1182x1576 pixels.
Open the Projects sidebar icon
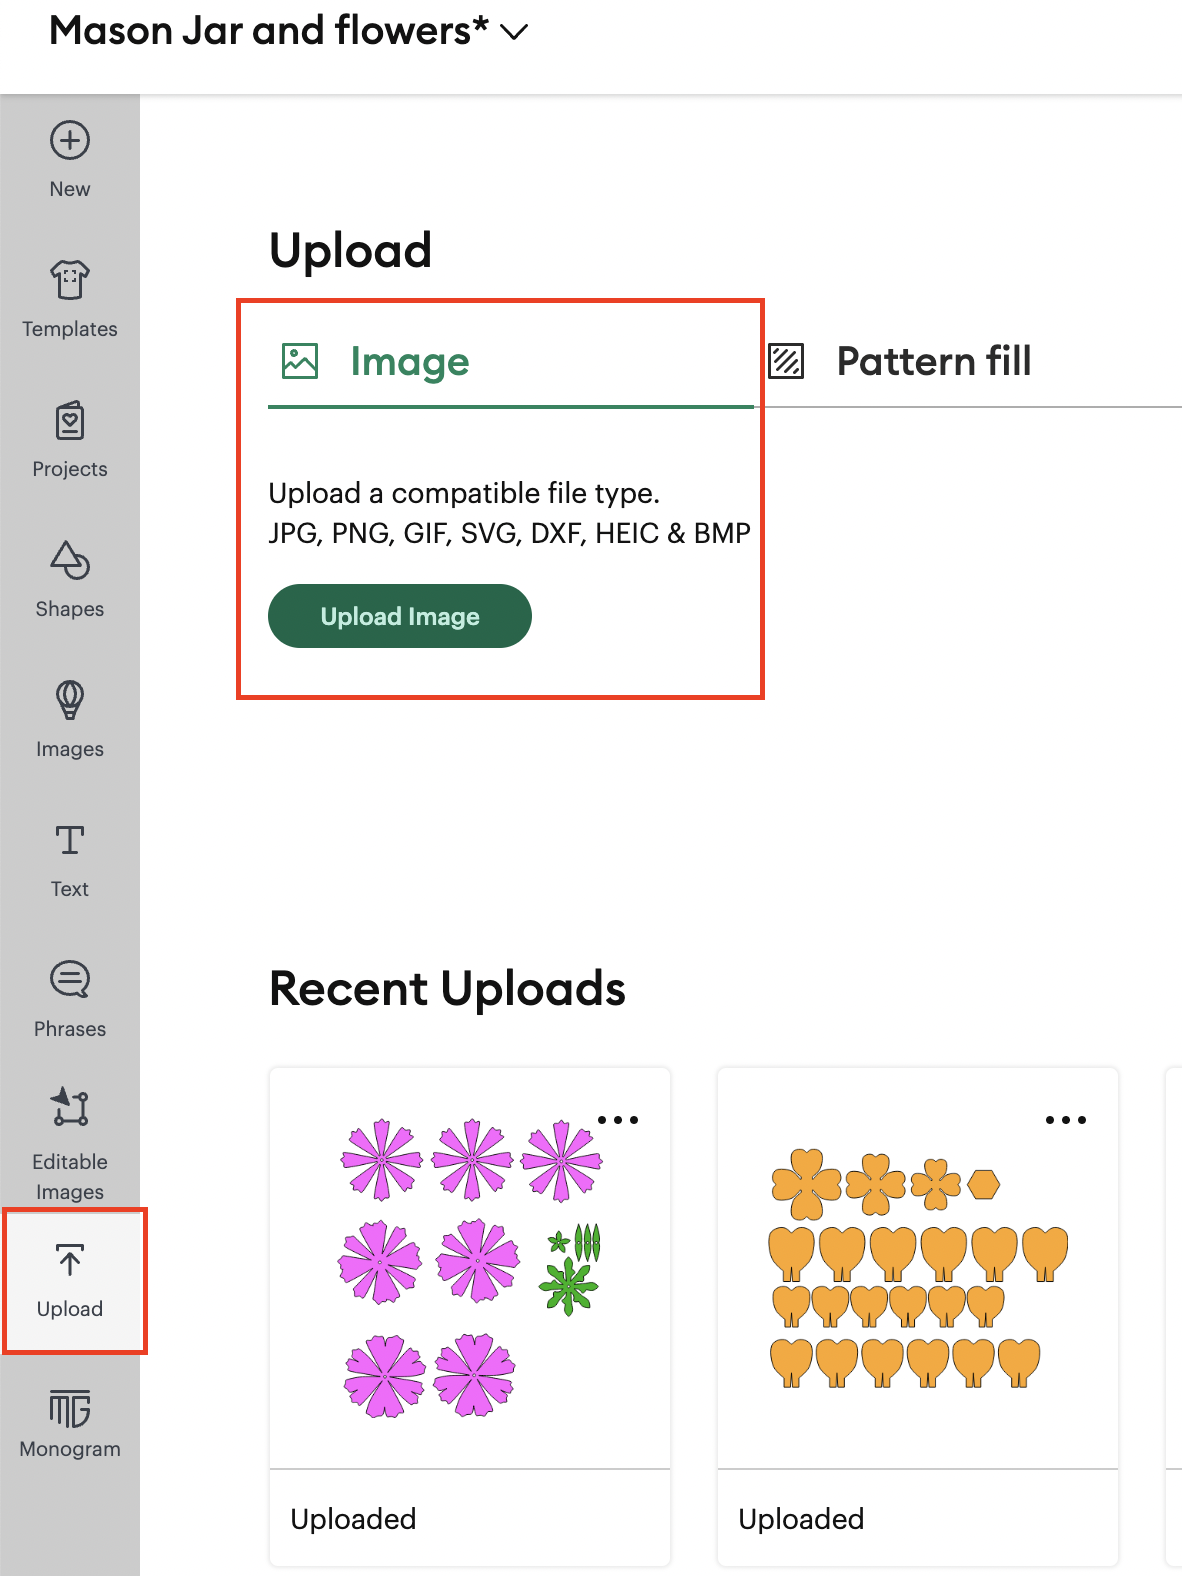tap(70, 421)
